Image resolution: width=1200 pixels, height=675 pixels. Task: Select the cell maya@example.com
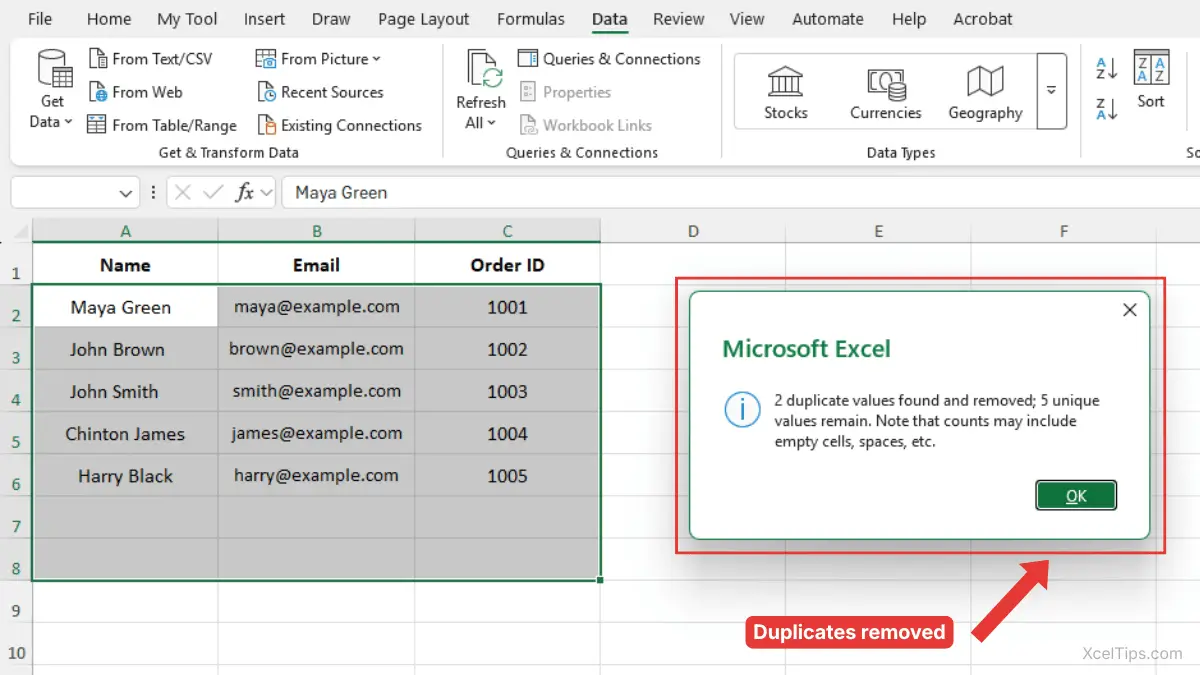click(316, 307)
